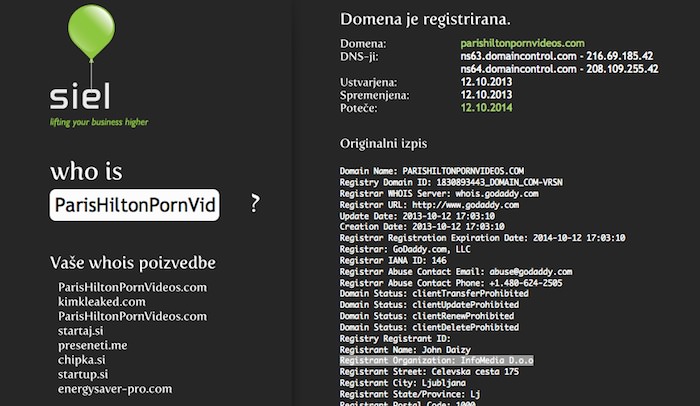Click the green expiry date 12.10.2014

tap(487, 108)
